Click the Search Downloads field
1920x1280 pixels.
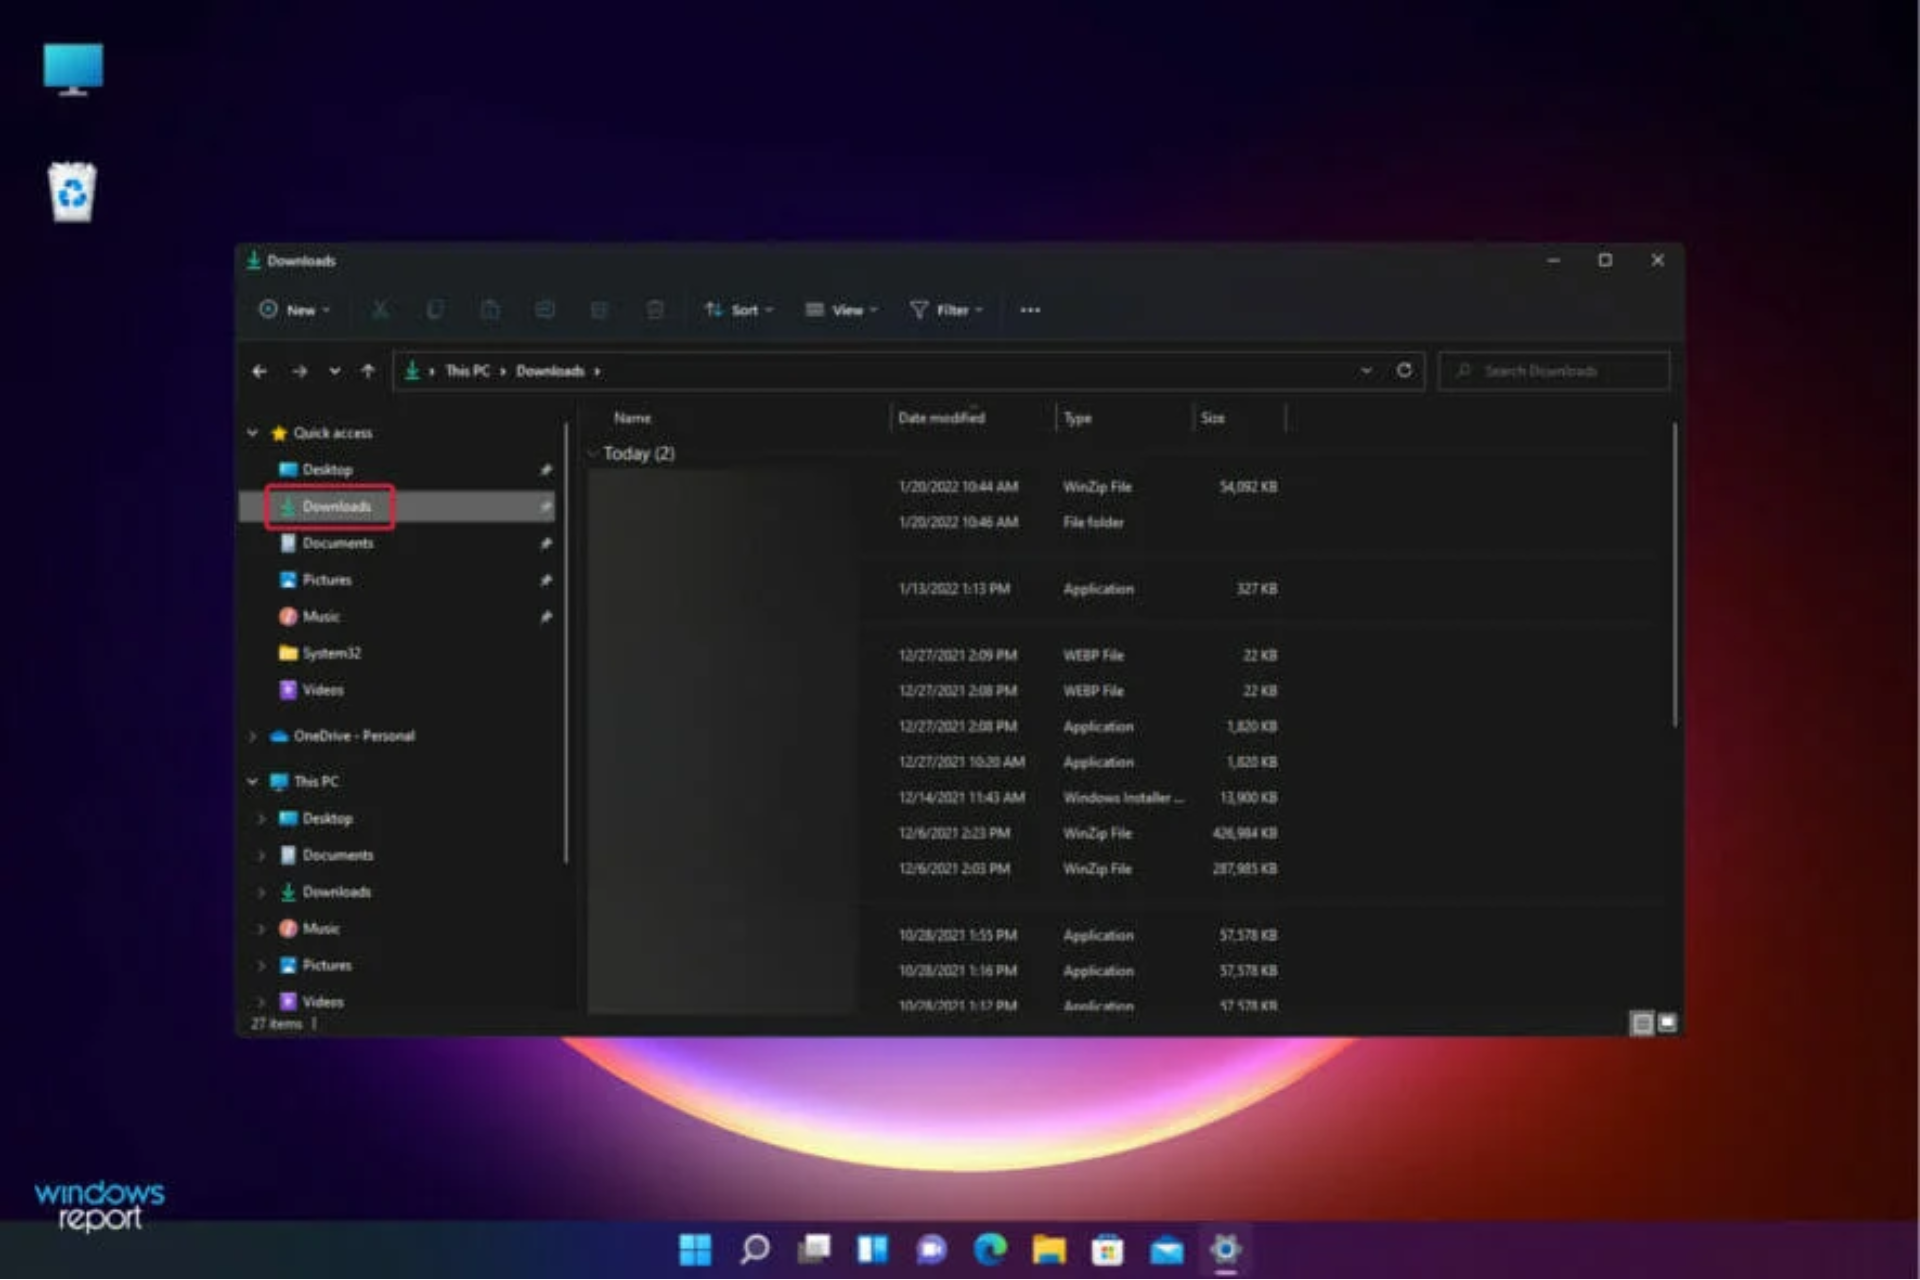coord(1554,371)
